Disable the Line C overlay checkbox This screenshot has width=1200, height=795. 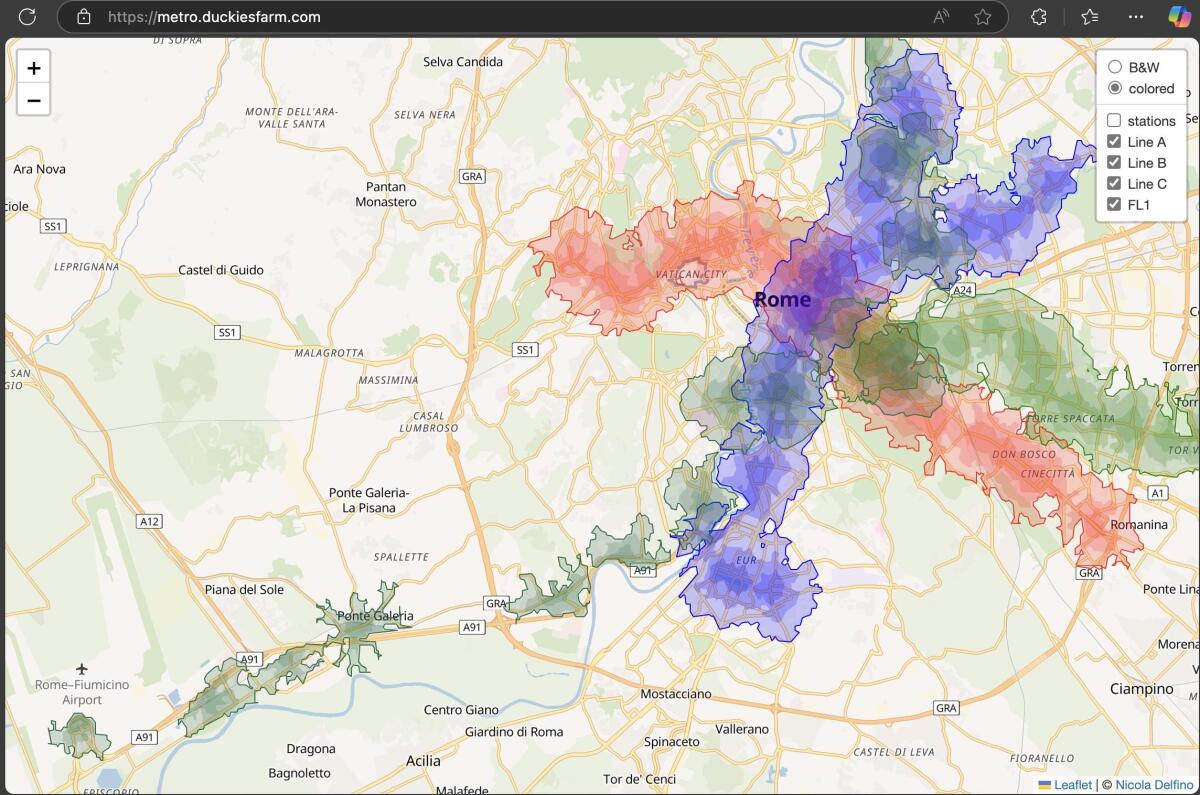tap(1114, 184)
